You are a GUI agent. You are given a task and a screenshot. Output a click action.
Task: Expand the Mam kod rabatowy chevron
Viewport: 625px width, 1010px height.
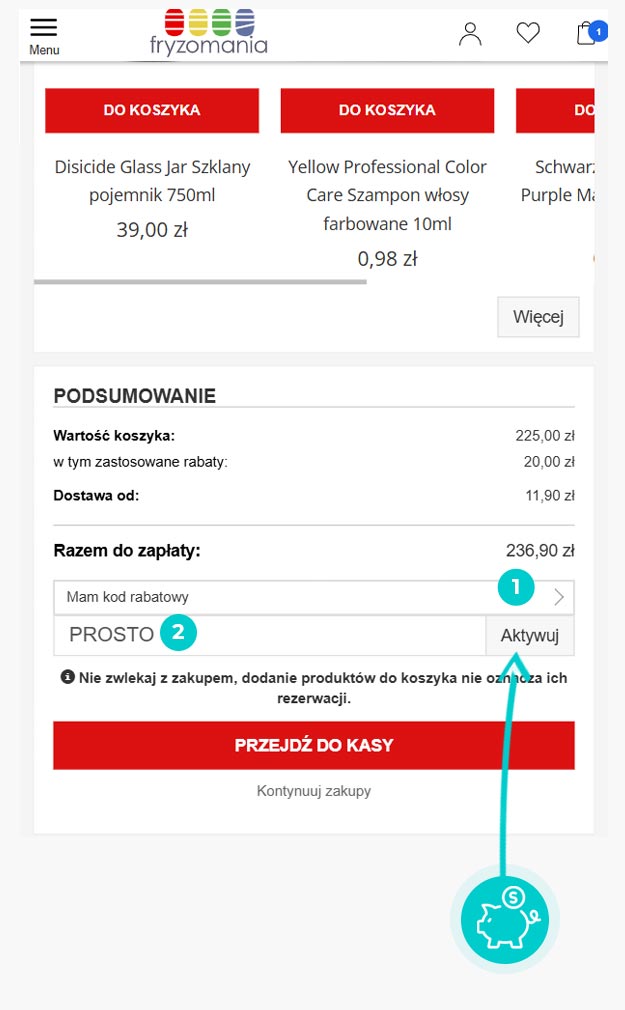tap(559, 597)
